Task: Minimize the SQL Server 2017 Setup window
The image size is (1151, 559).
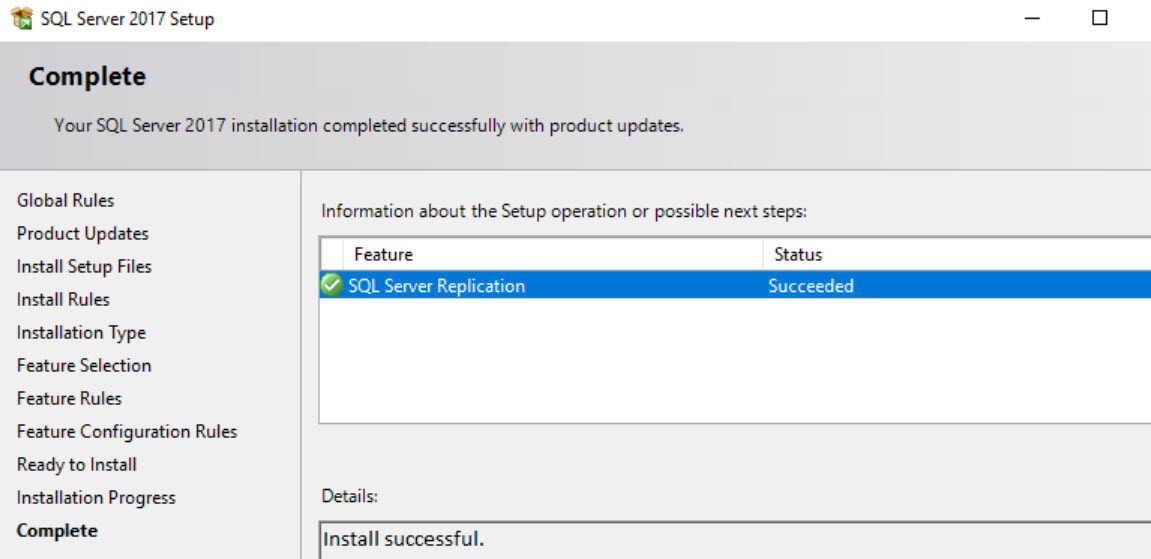Action: [1032, 19]
